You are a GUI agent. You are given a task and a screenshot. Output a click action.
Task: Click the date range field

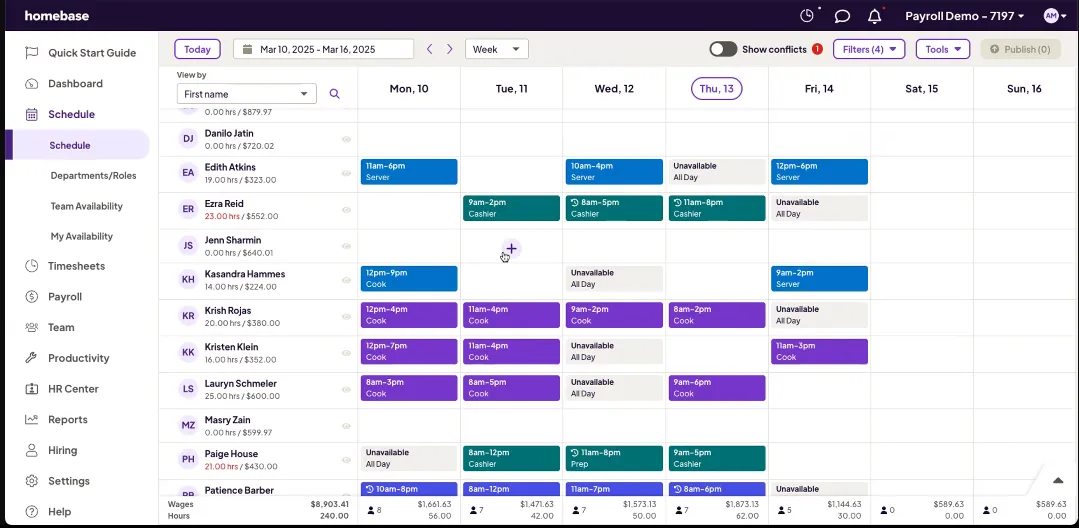coord(323,49)
